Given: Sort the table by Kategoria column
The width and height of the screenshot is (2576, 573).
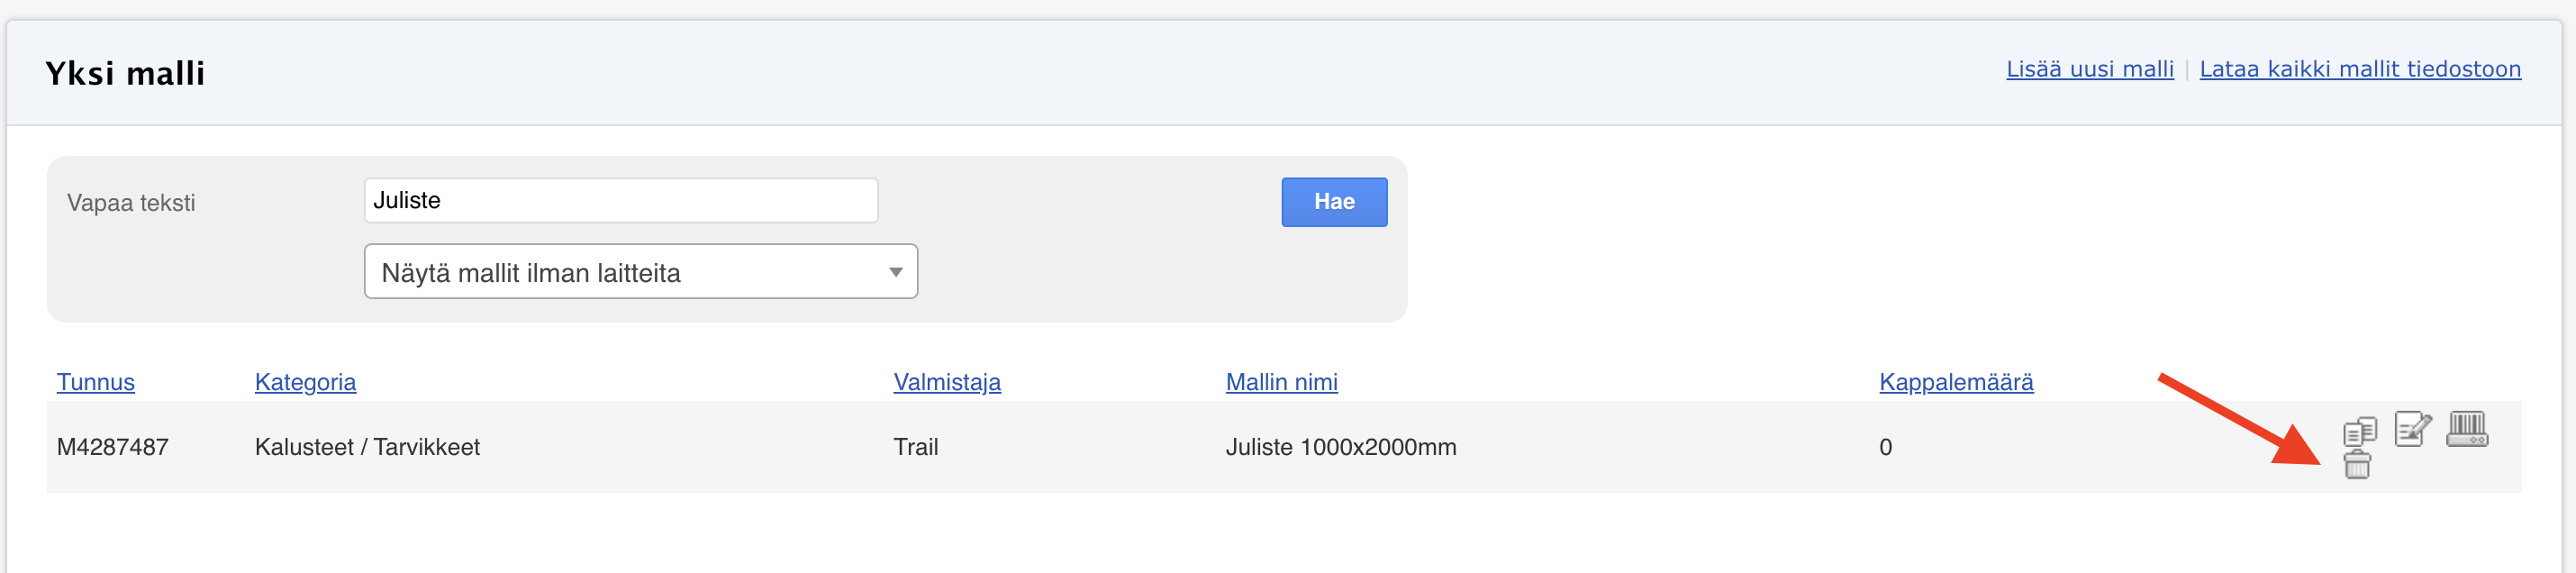Looking at the screenshot, I should coord(305,382).
